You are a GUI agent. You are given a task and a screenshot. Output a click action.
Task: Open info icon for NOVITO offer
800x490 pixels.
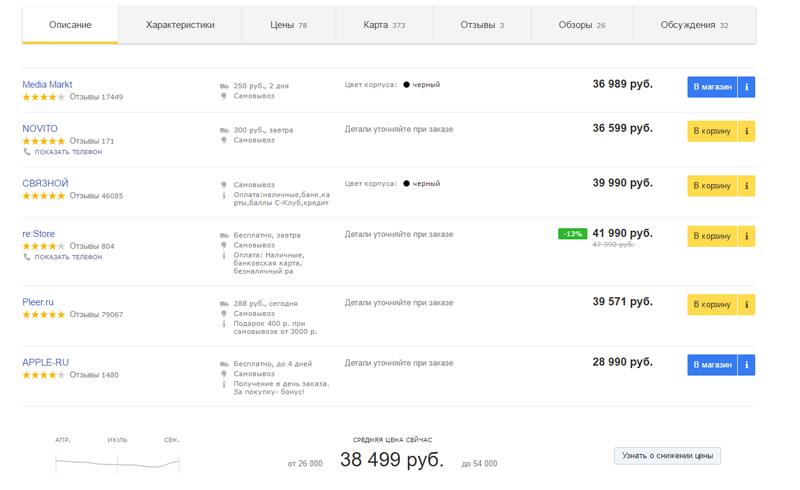(746, 131)
